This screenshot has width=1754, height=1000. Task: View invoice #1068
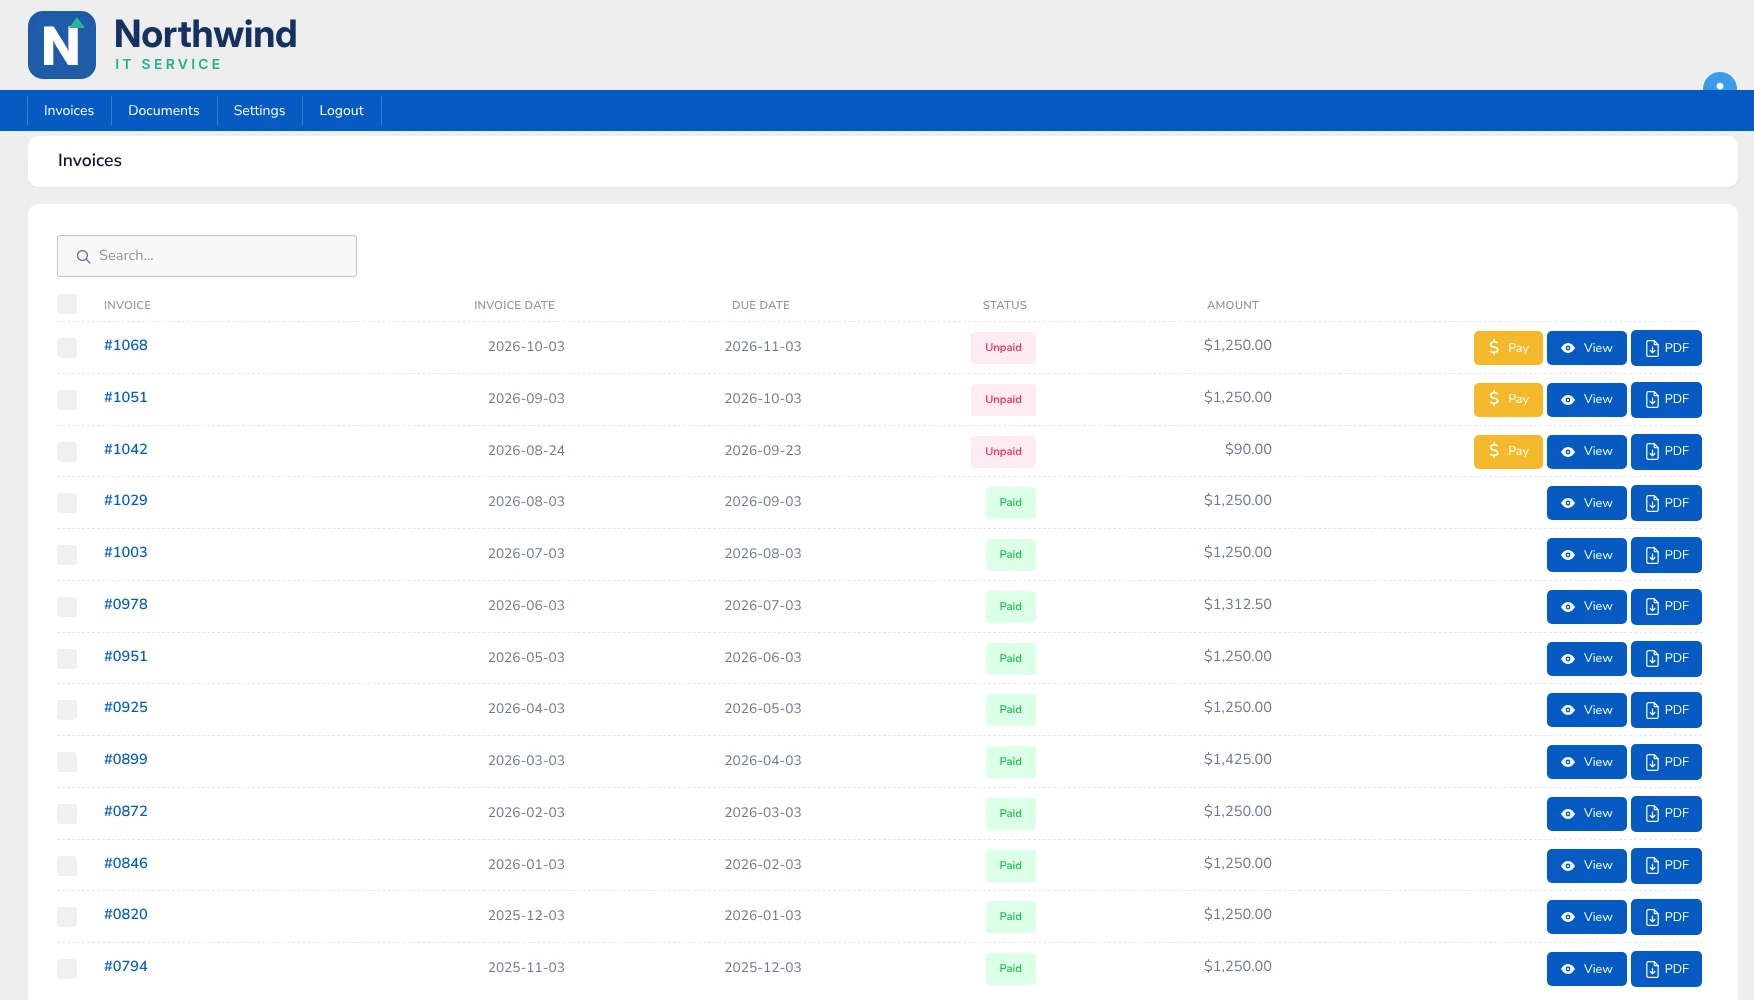pos(1586,348)
